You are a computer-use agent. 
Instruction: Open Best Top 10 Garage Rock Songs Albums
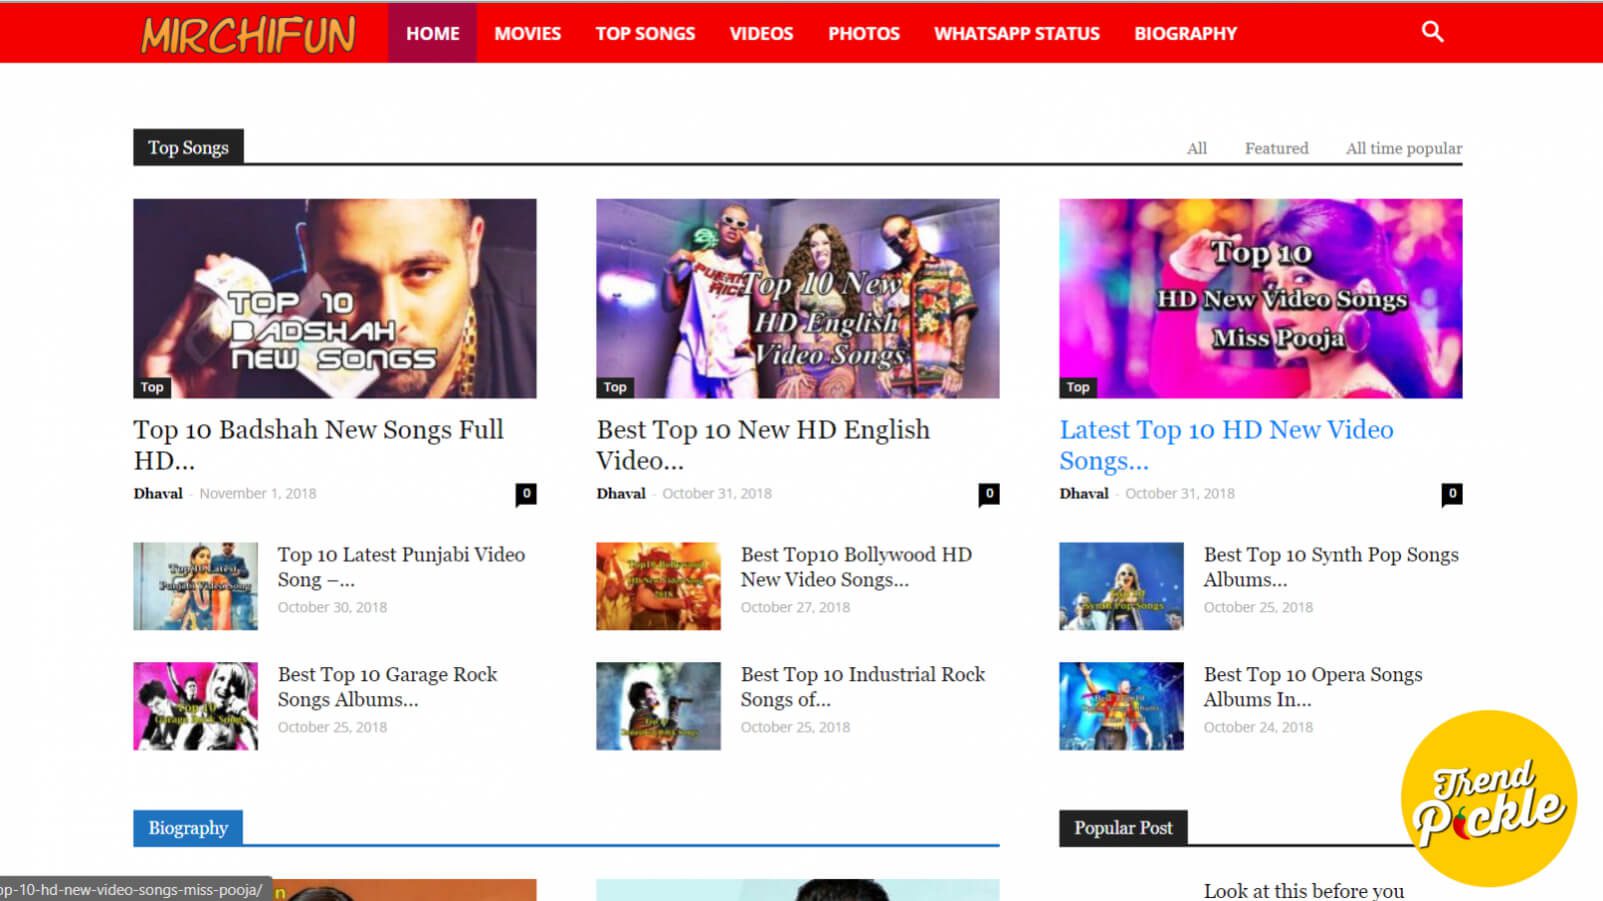click(387, 687)
